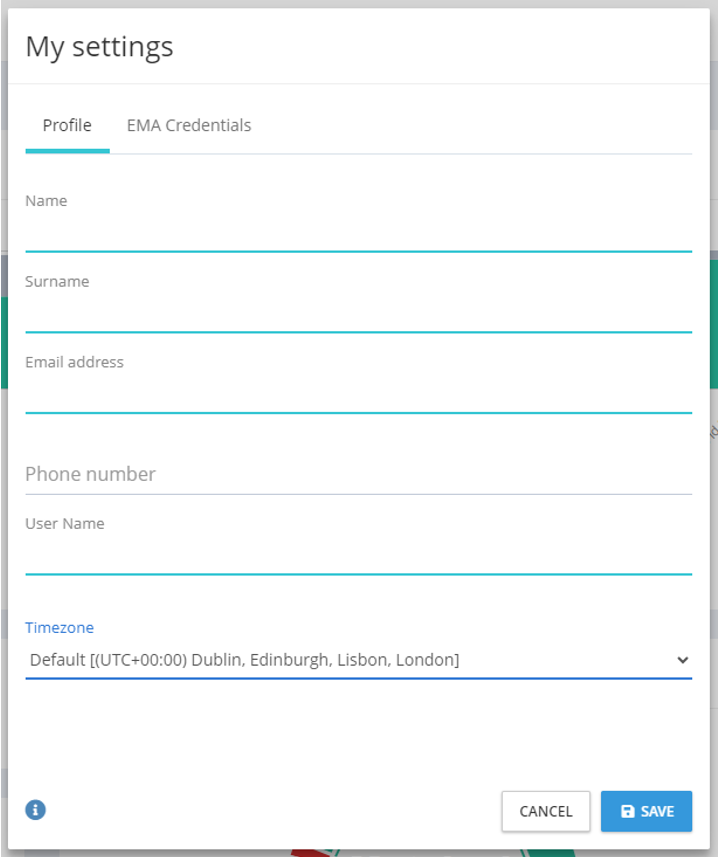Click the User Name label
The image size is (719, 857).
[x=64, y=524]
